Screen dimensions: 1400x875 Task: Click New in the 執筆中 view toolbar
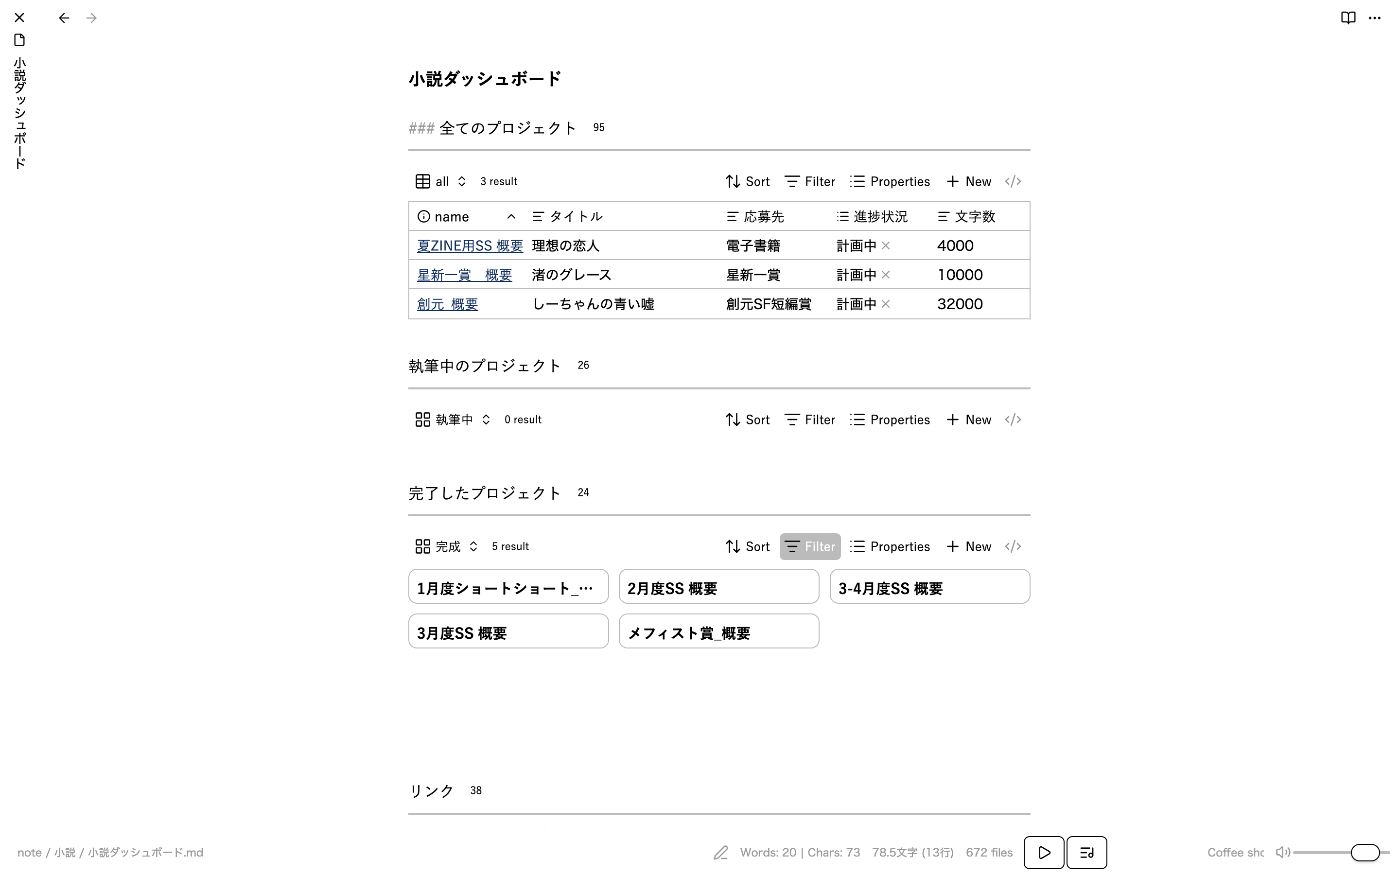pos(968,419)
